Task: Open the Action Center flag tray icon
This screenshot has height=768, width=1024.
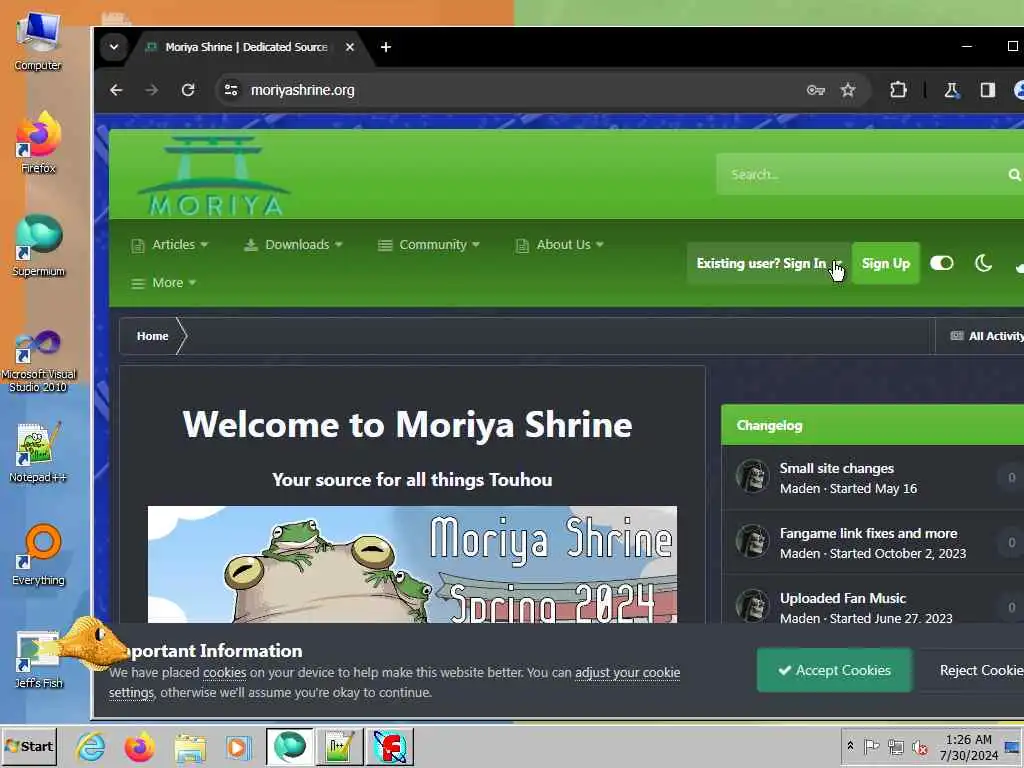Action: [x=871, y=746]
